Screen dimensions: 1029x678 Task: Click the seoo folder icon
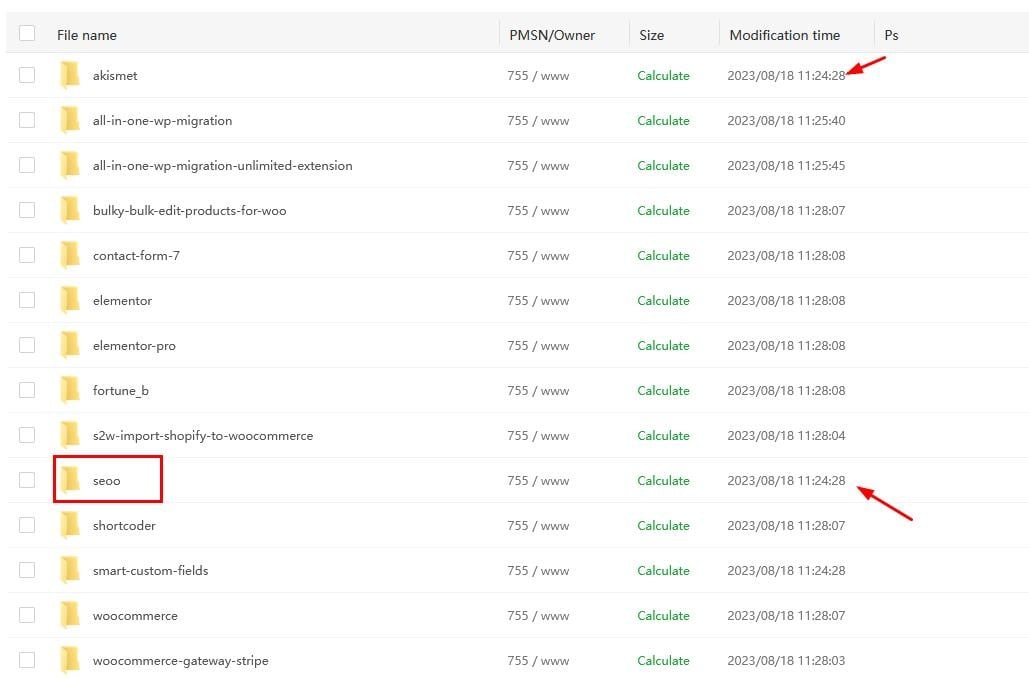coord(69,480)
